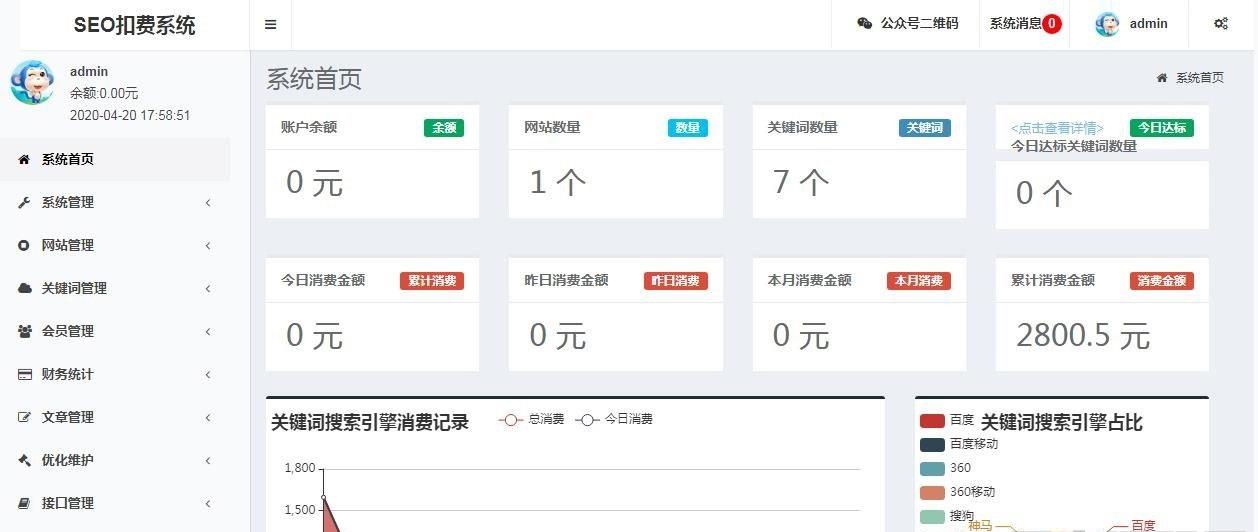Expand the 接口管理 chevron arrow
Viewport: 1258px width, 532px height.
208,504
